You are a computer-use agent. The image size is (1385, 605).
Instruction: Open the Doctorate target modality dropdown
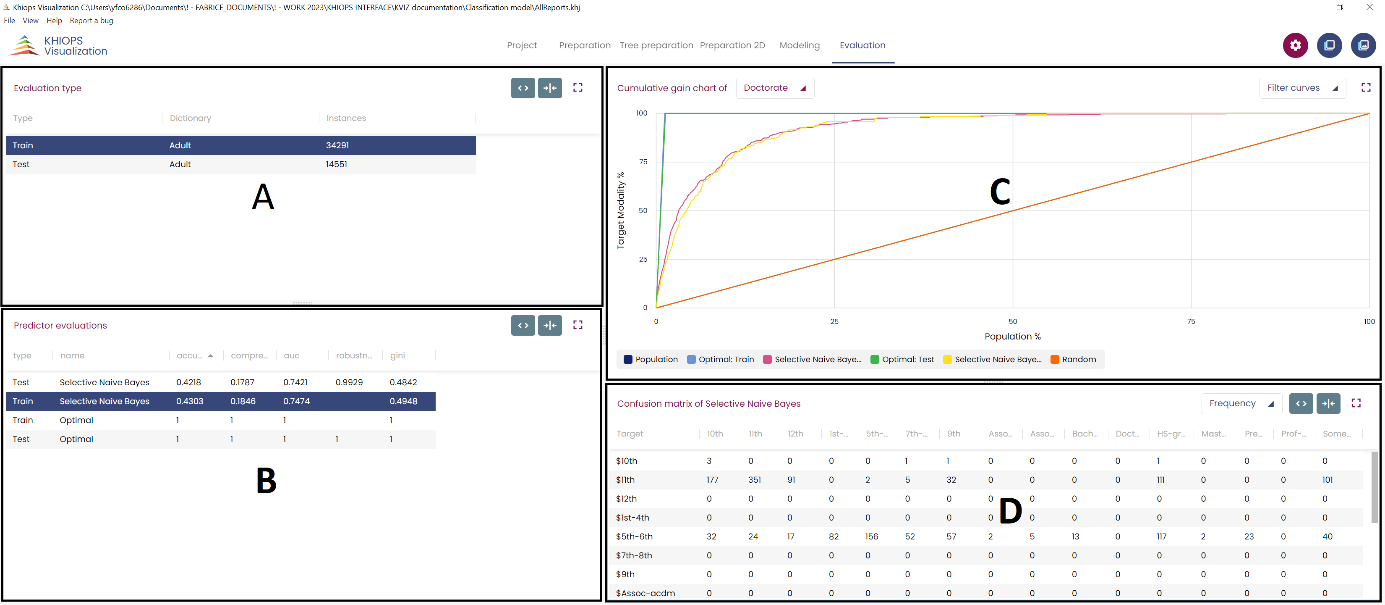[775, 88]
